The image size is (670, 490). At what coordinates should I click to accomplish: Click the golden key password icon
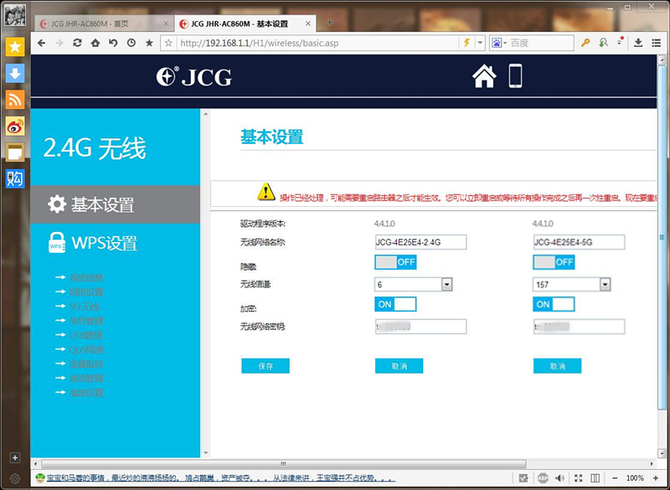[585, 43]
